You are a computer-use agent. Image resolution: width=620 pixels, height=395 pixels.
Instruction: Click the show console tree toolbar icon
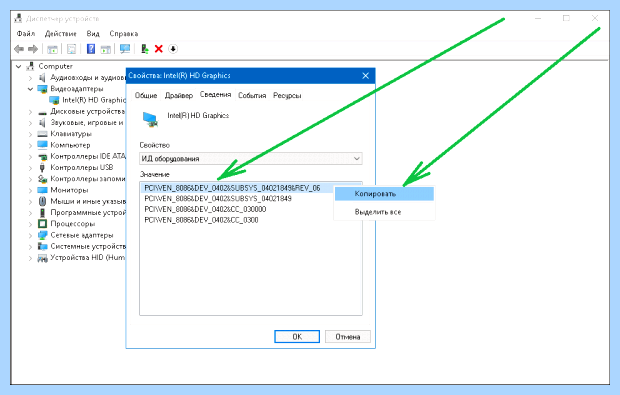point(52,49)
